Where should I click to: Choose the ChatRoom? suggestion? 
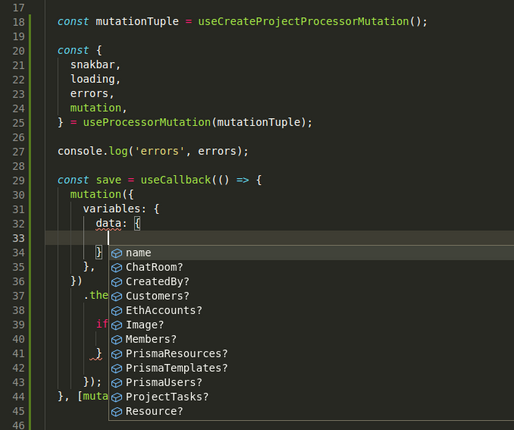tap(312, 267)
